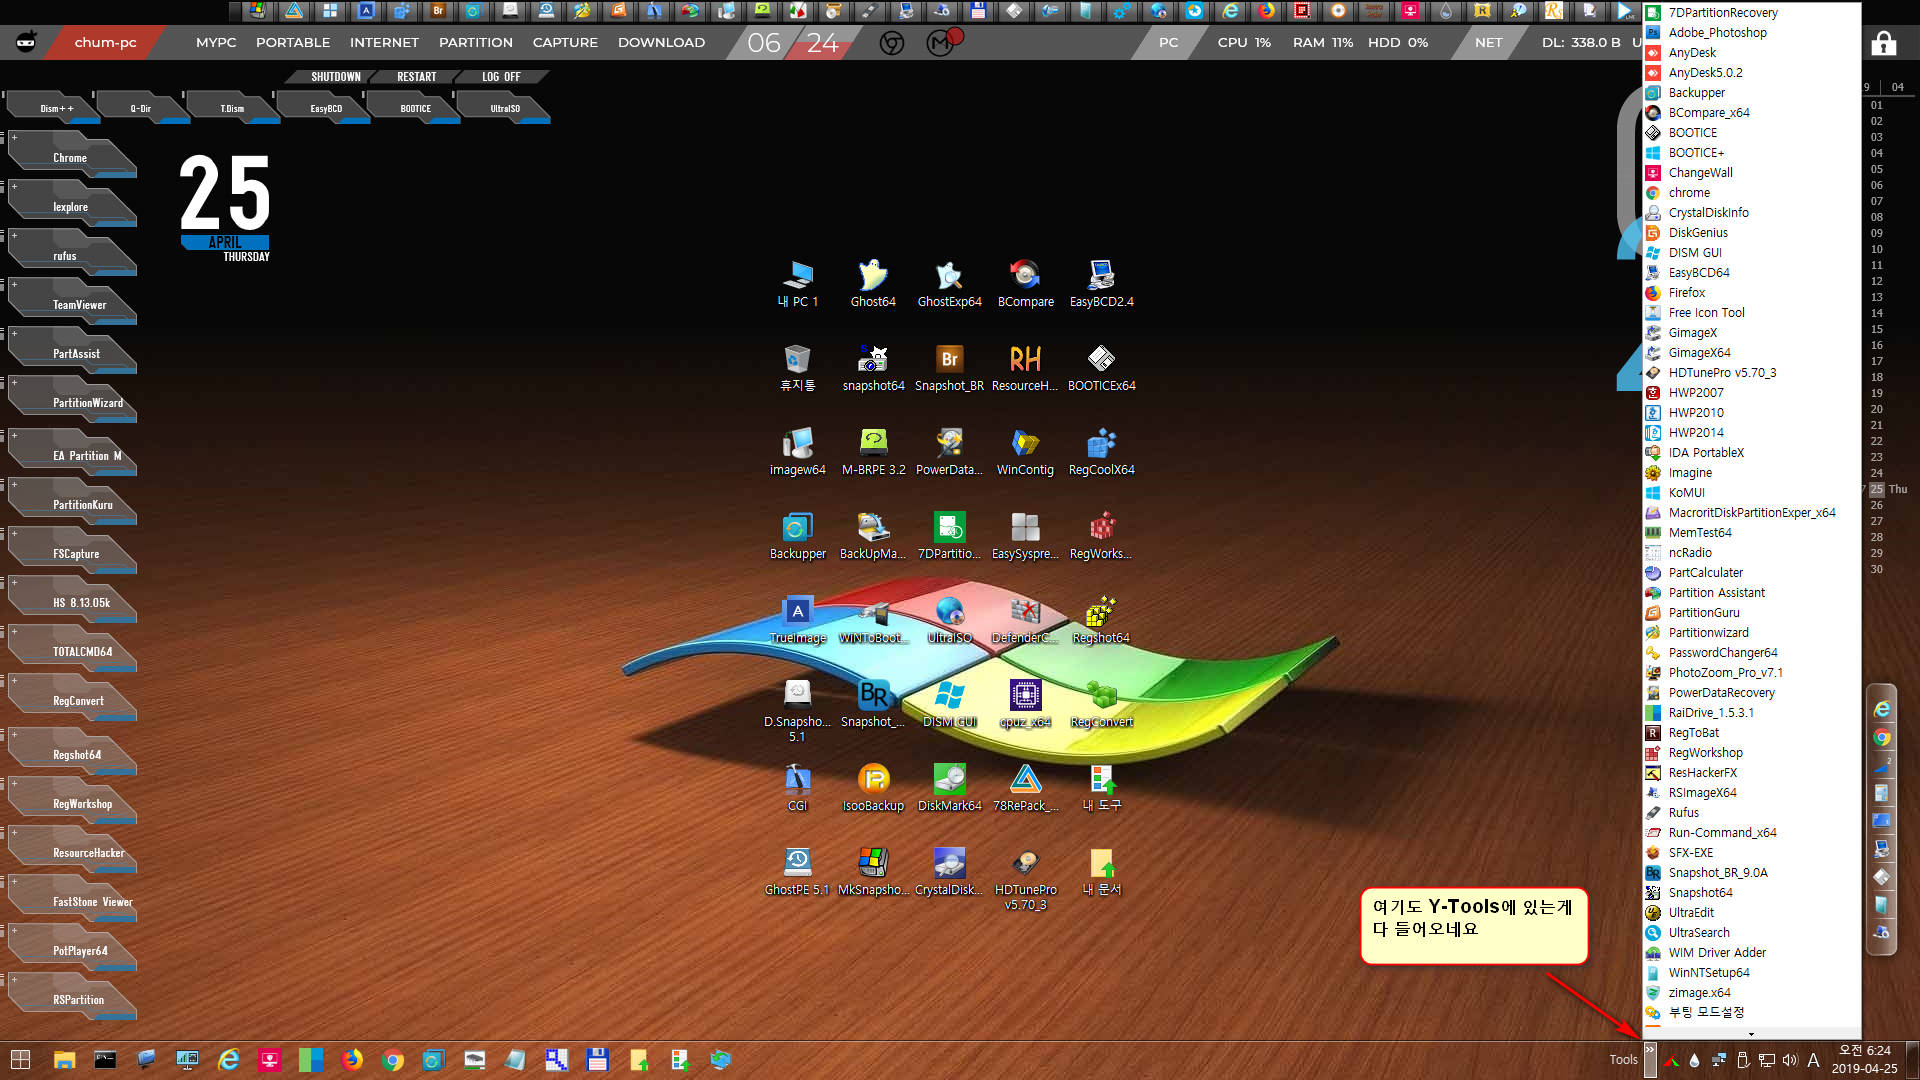
Task: Open the CAPTURE menu
Action: (565, 42)
